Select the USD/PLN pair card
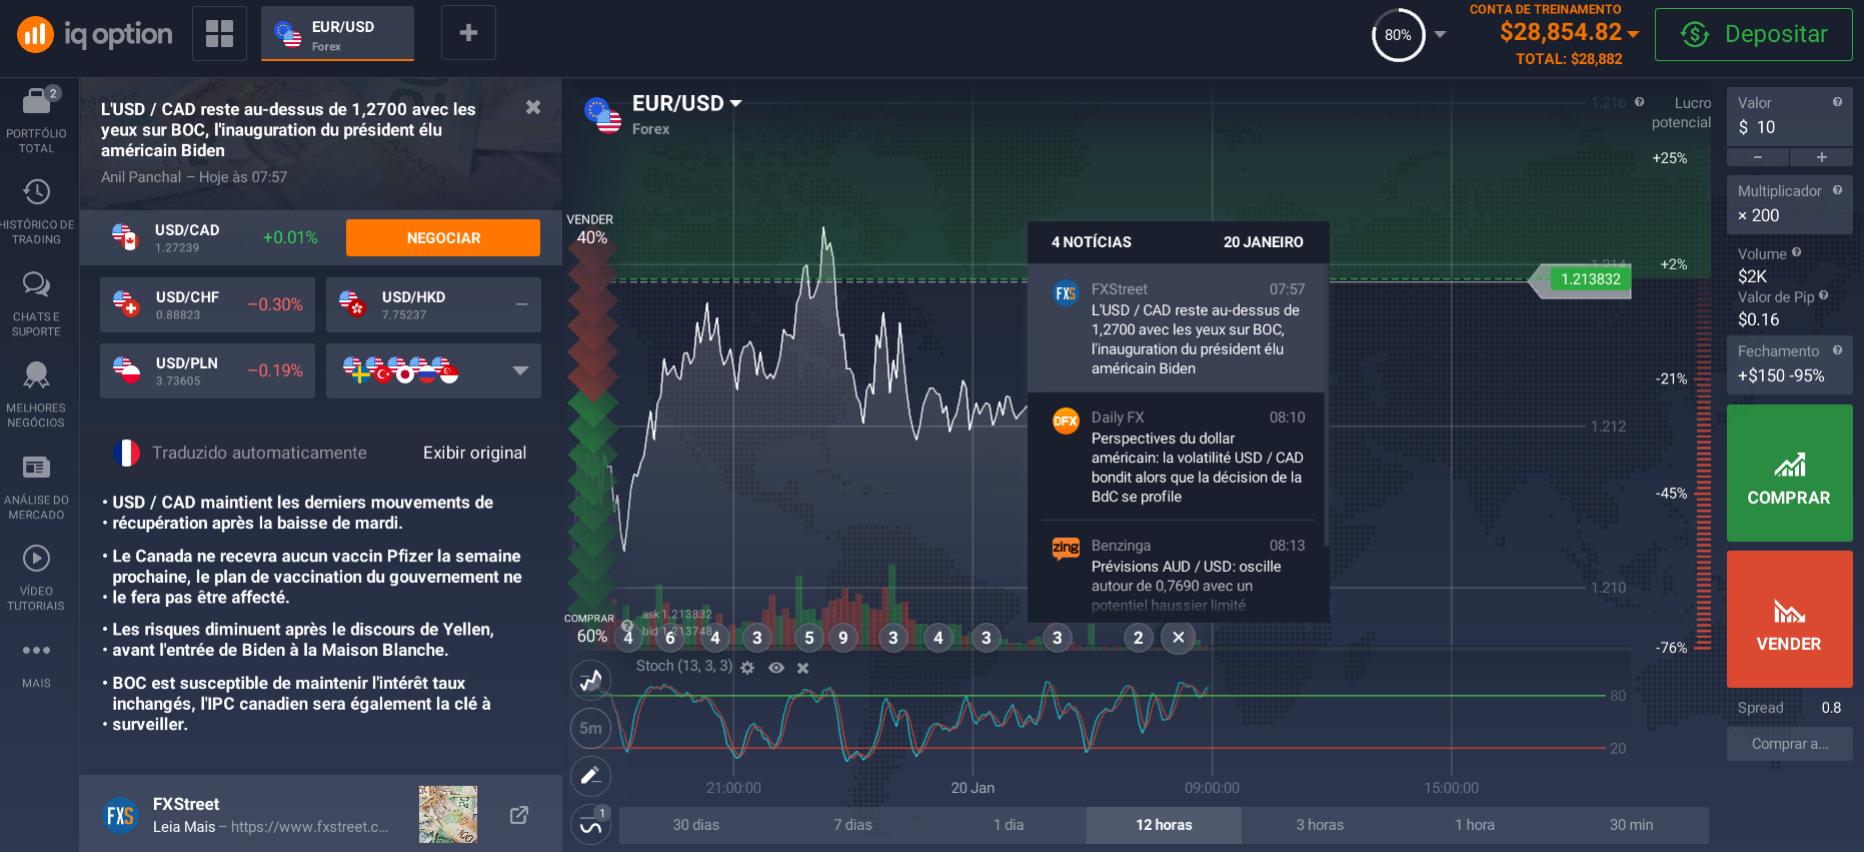Screen dimensions: 1864x852 click(x=207, y=371)
